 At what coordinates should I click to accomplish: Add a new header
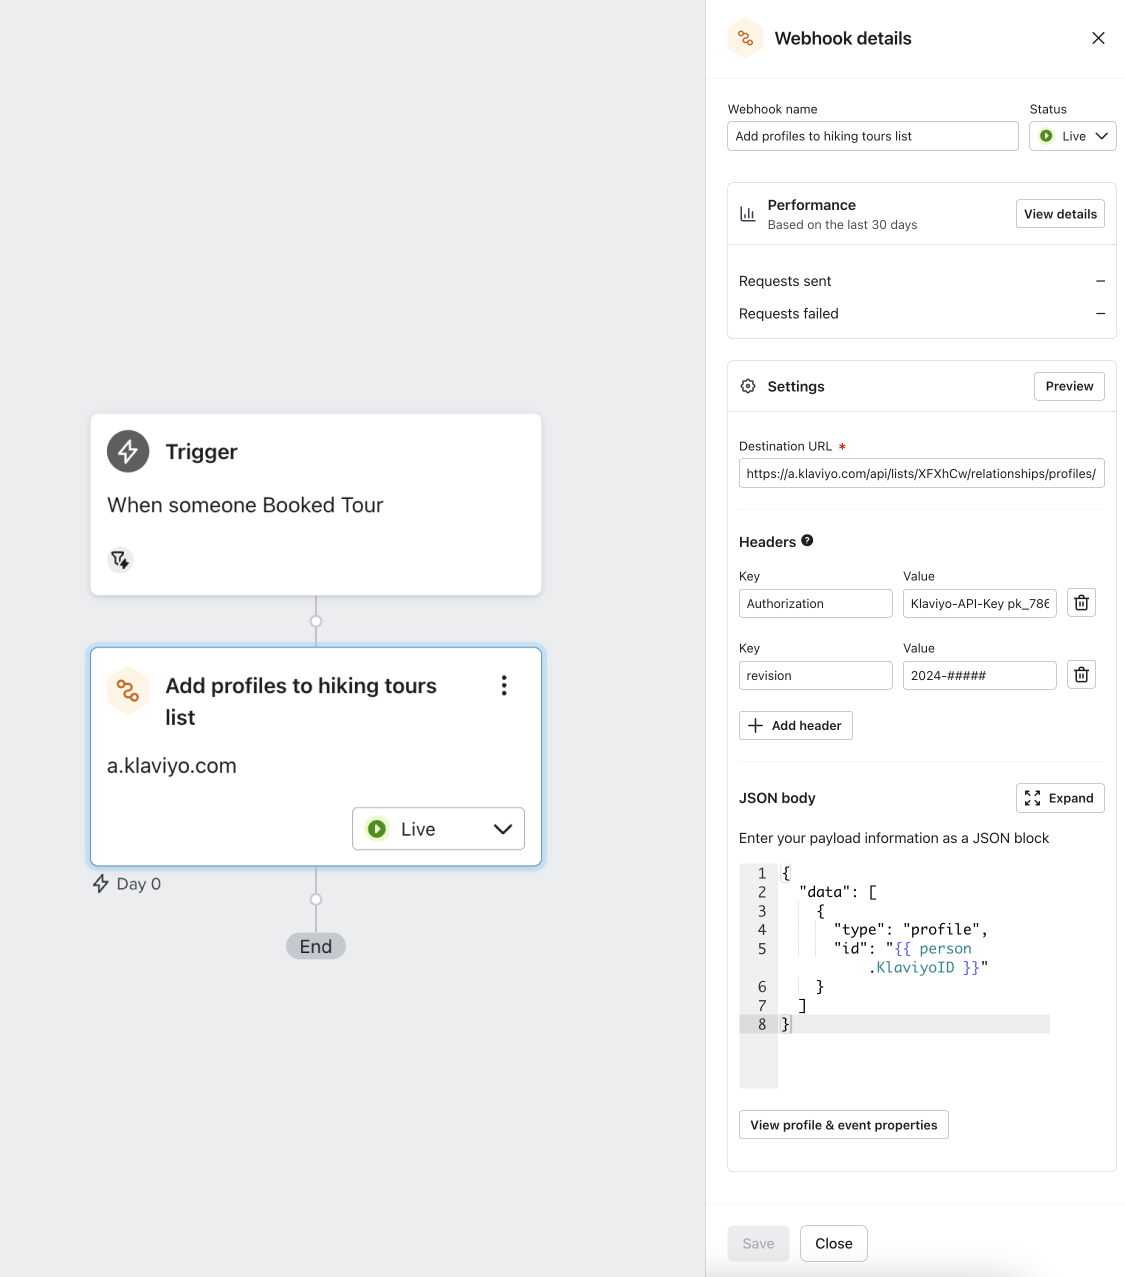(x=795, y=725)
